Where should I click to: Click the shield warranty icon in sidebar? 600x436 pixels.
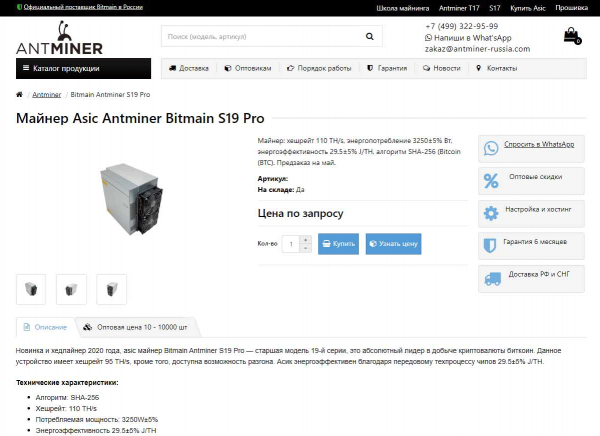coord(490,246)
